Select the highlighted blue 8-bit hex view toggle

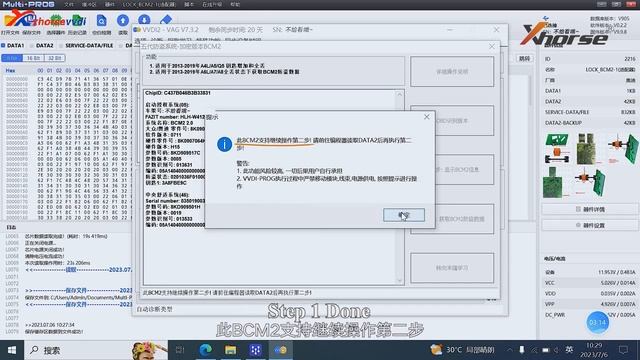pos(12,58)
